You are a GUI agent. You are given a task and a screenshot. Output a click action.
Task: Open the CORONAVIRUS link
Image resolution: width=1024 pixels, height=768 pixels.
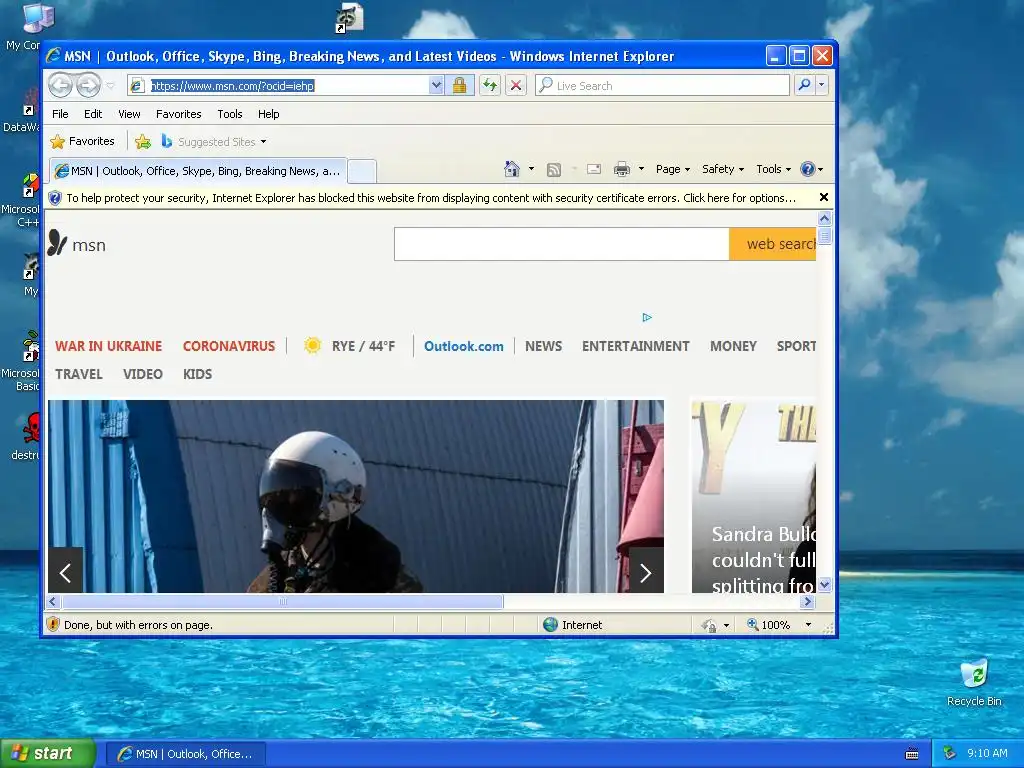pyautogui.click(x=229, y=346)
